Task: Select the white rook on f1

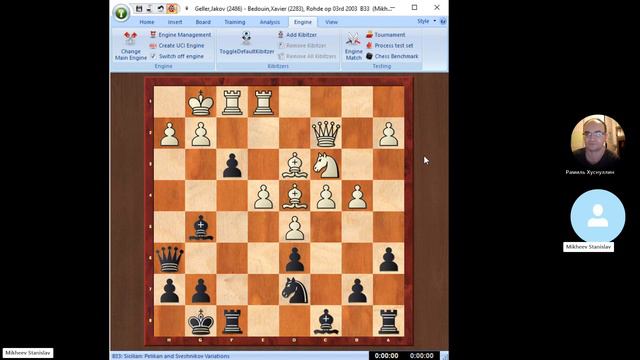Action: 232,102
